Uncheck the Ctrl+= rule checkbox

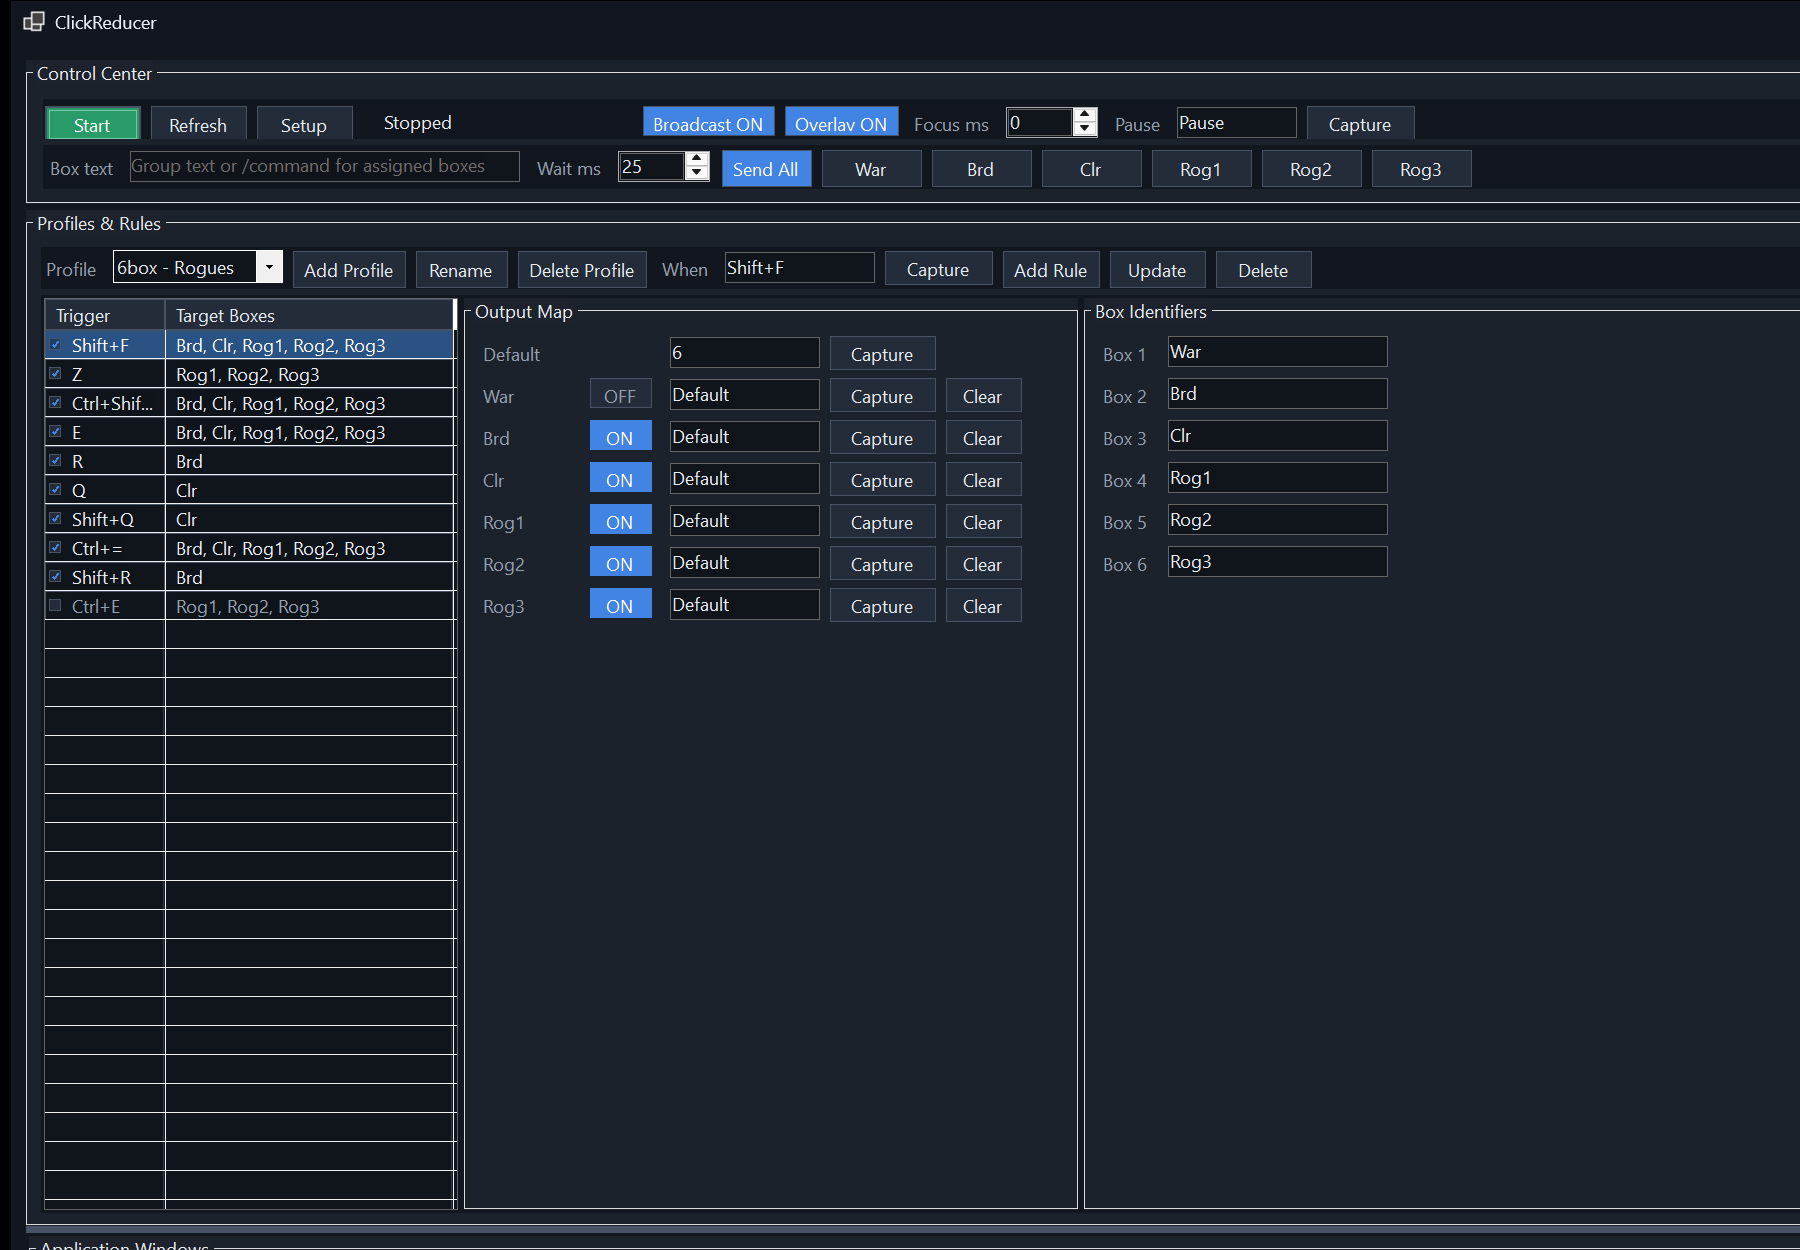click(x=55, y=547)
